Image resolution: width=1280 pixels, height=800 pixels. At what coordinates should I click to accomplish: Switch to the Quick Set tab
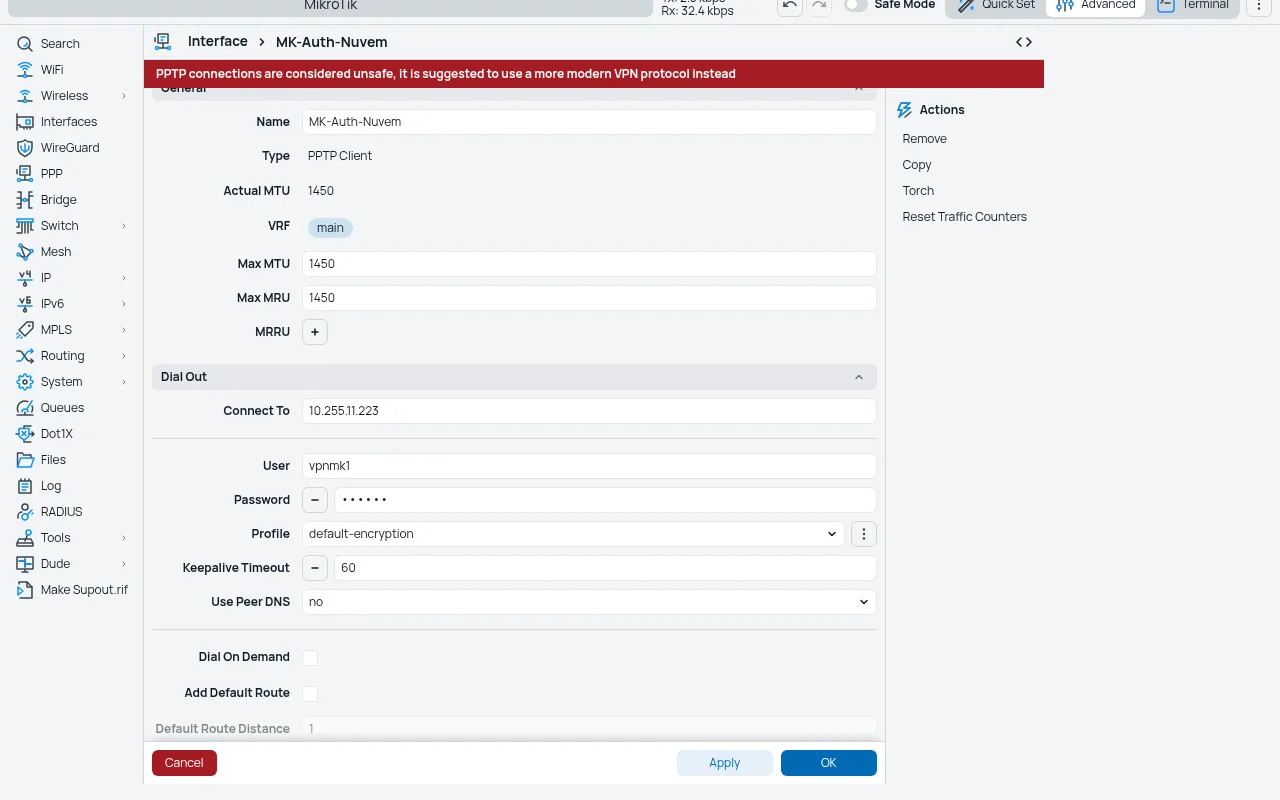[x=996, y=5]
